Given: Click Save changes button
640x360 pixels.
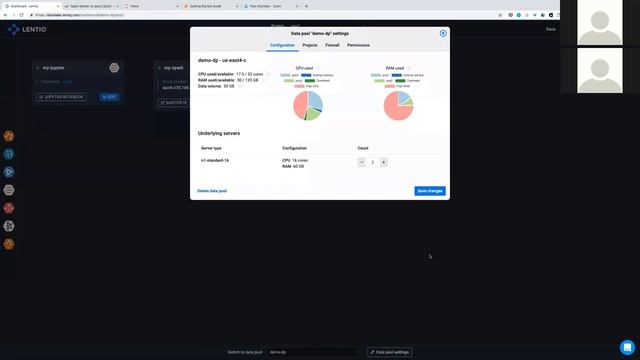Looking at the screenshot, I should [430, 191].
